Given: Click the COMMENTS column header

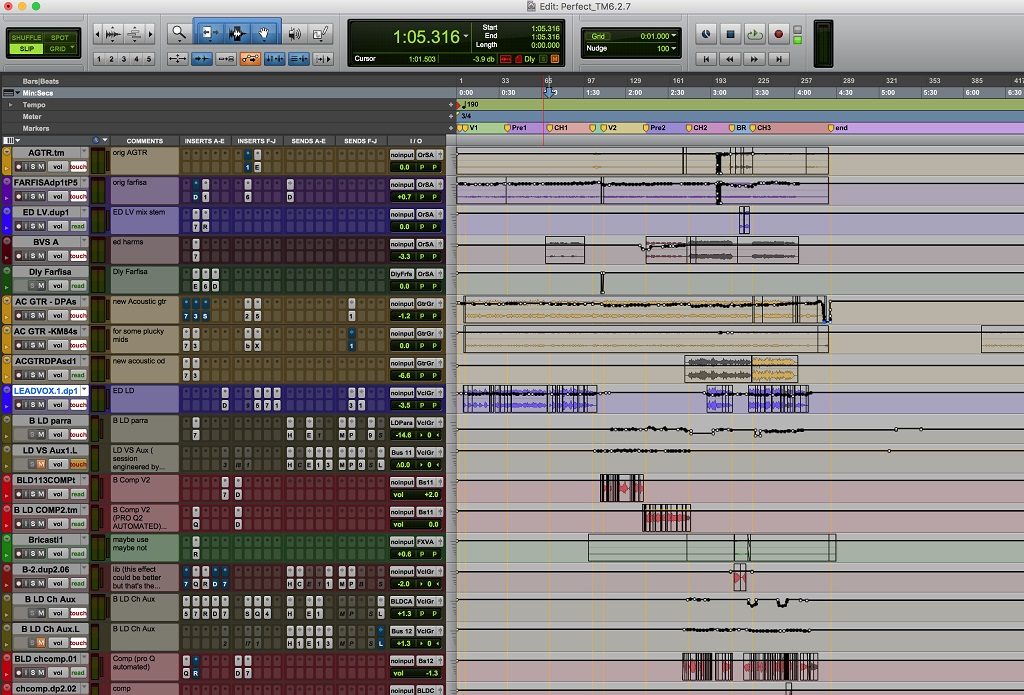Looking at the screenshot, I should click(x=144, y=140).
